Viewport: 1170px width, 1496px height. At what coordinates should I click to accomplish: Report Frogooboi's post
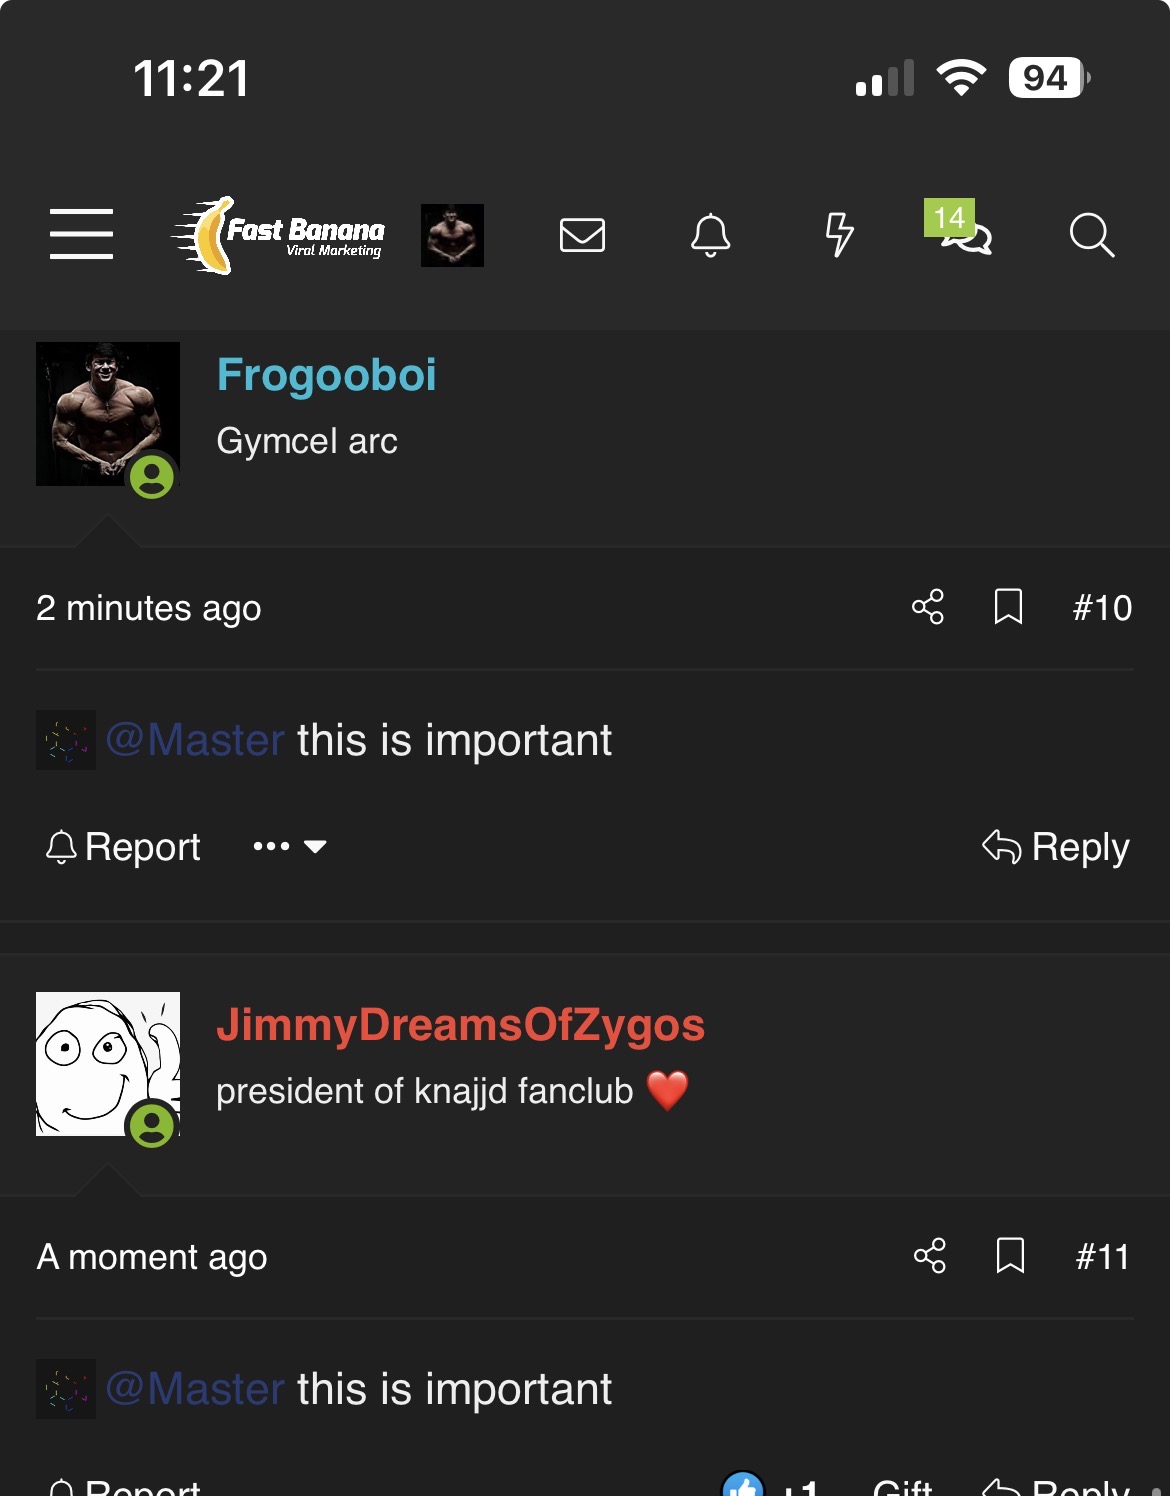coord(123,847)
